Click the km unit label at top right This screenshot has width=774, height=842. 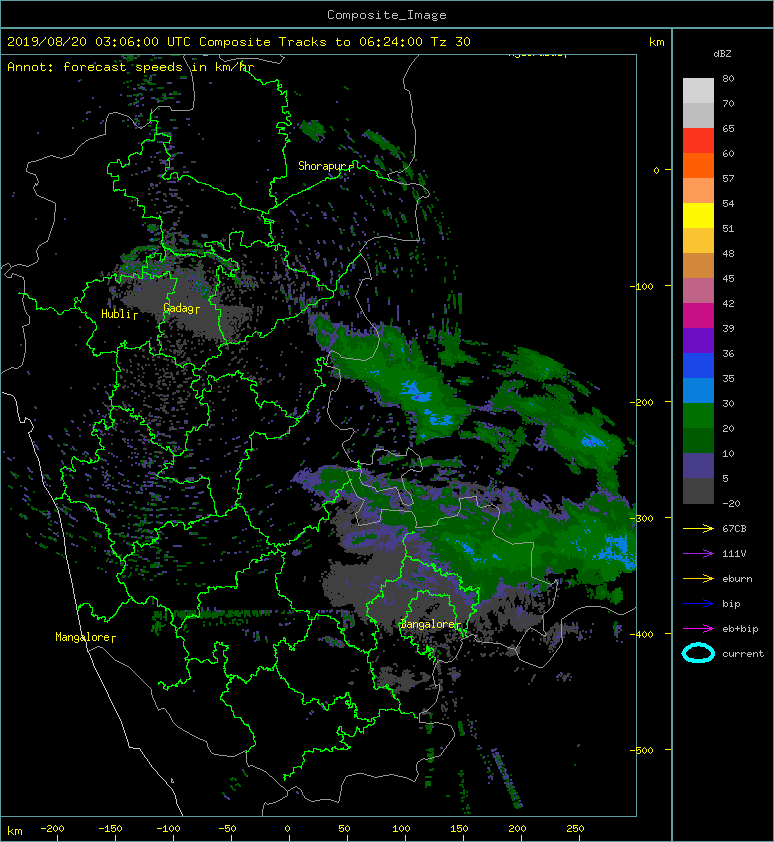pos(656,42)
